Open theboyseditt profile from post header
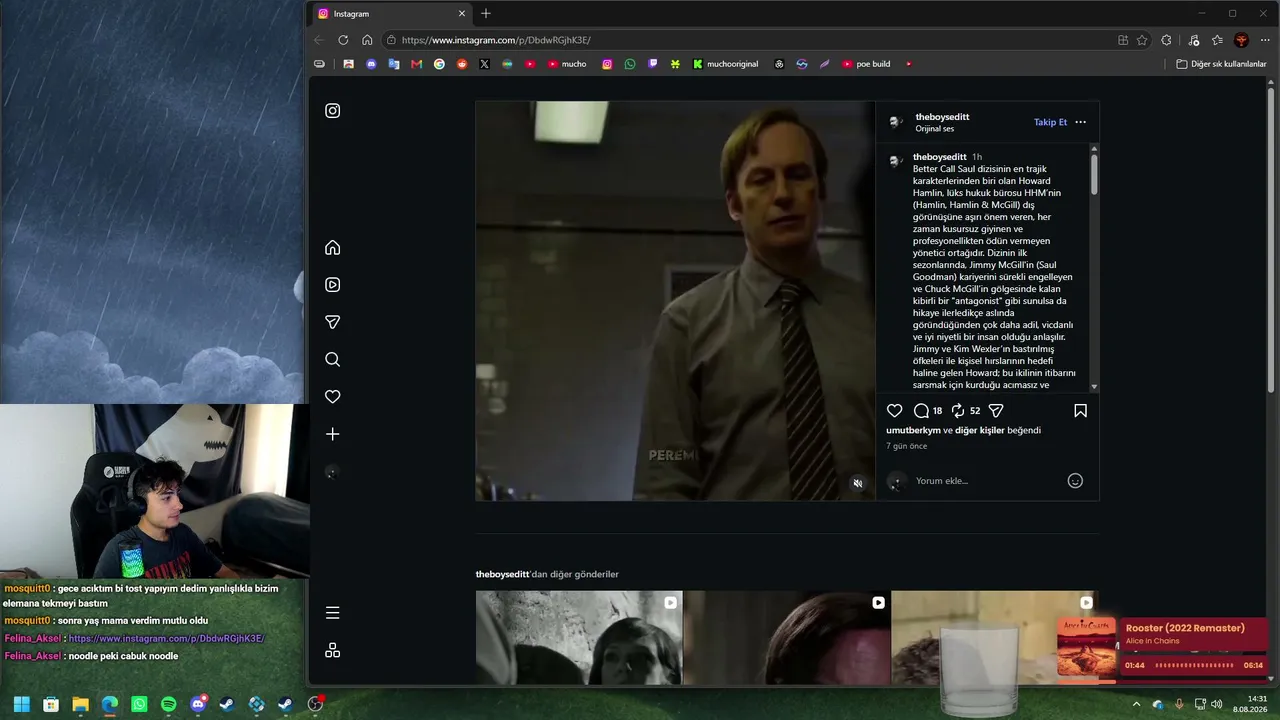This screenshot has height=720, width=1280. tap(942, 117)
